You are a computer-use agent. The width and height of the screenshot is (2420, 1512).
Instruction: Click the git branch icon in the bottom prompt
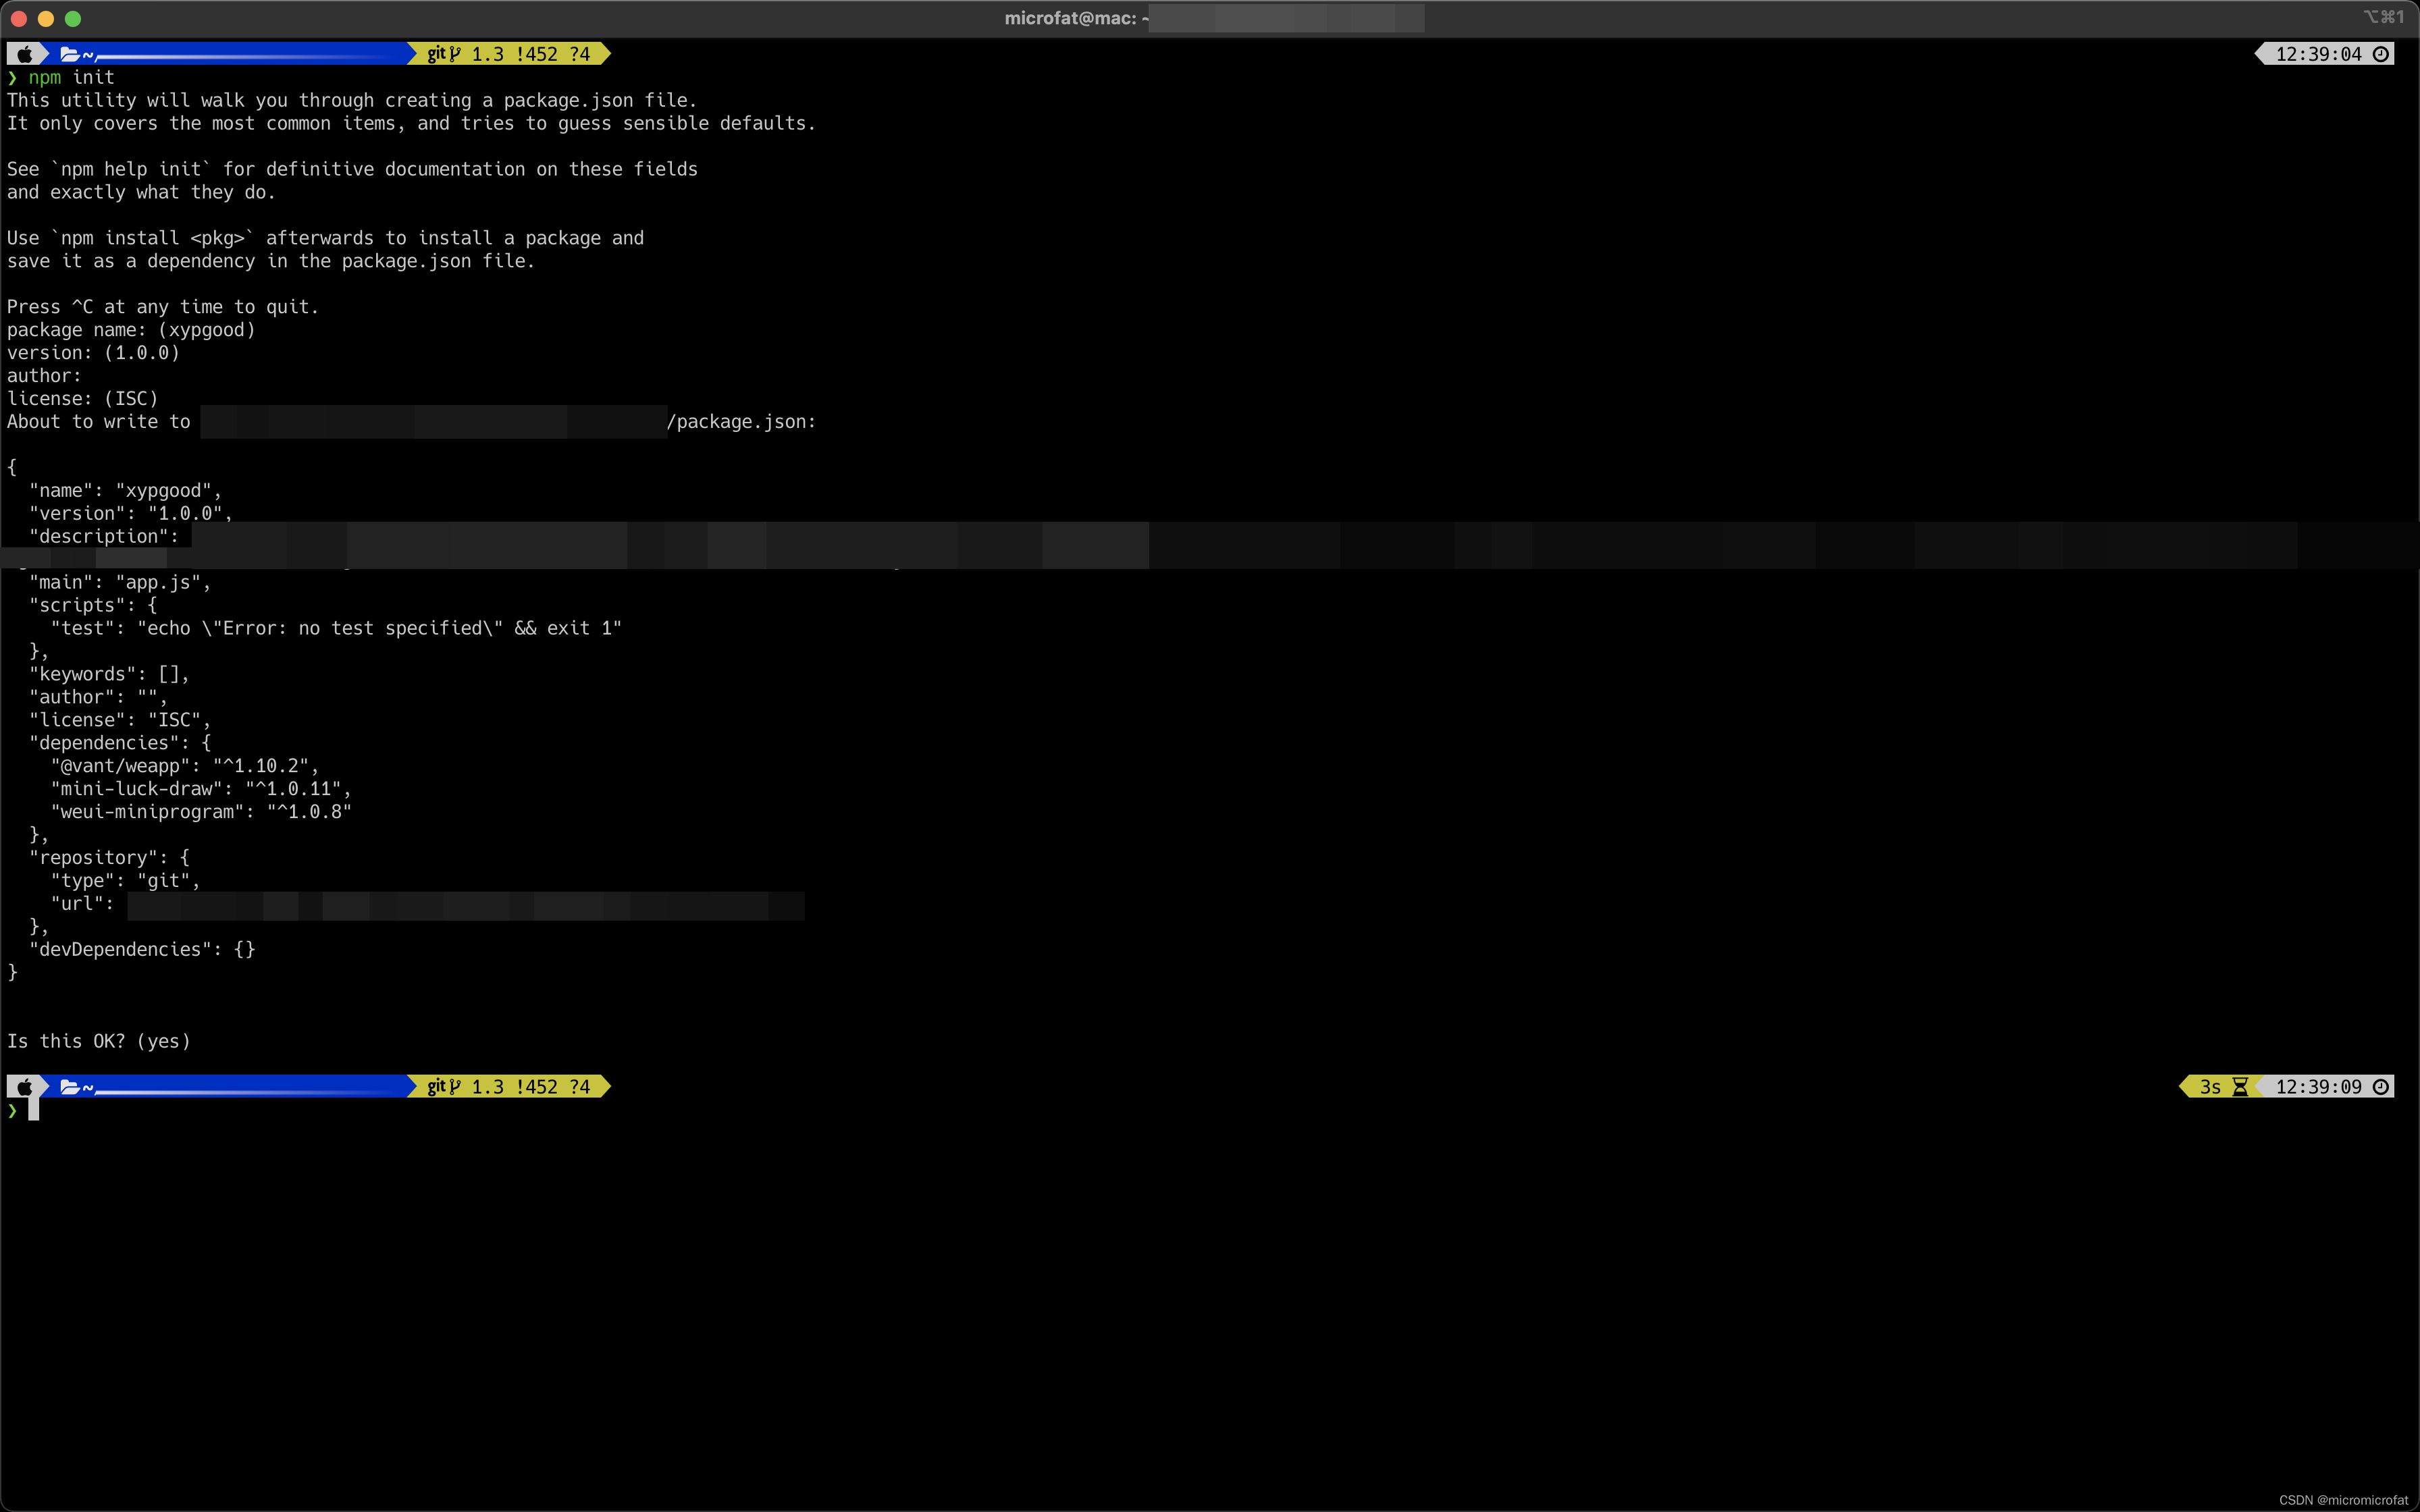(455, 1087)
